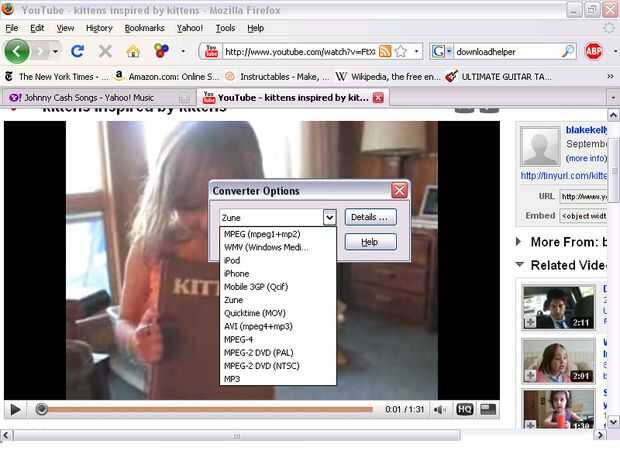Select MPEG-2 DVD (NTSC) format
This screenshot has height=465, width=620.
click(x=278, y=366)
